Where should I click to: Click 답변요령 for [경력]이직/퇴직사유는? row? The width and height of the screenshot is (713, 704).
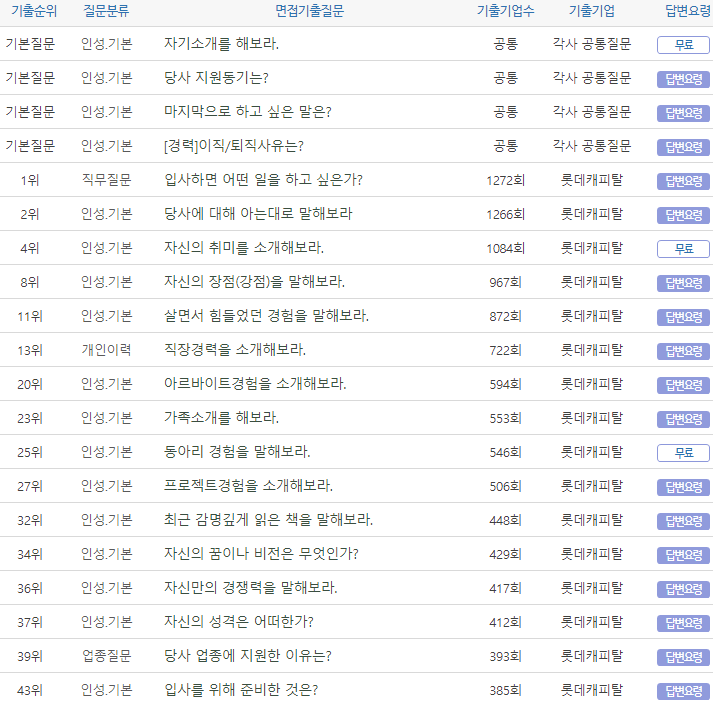683,147
